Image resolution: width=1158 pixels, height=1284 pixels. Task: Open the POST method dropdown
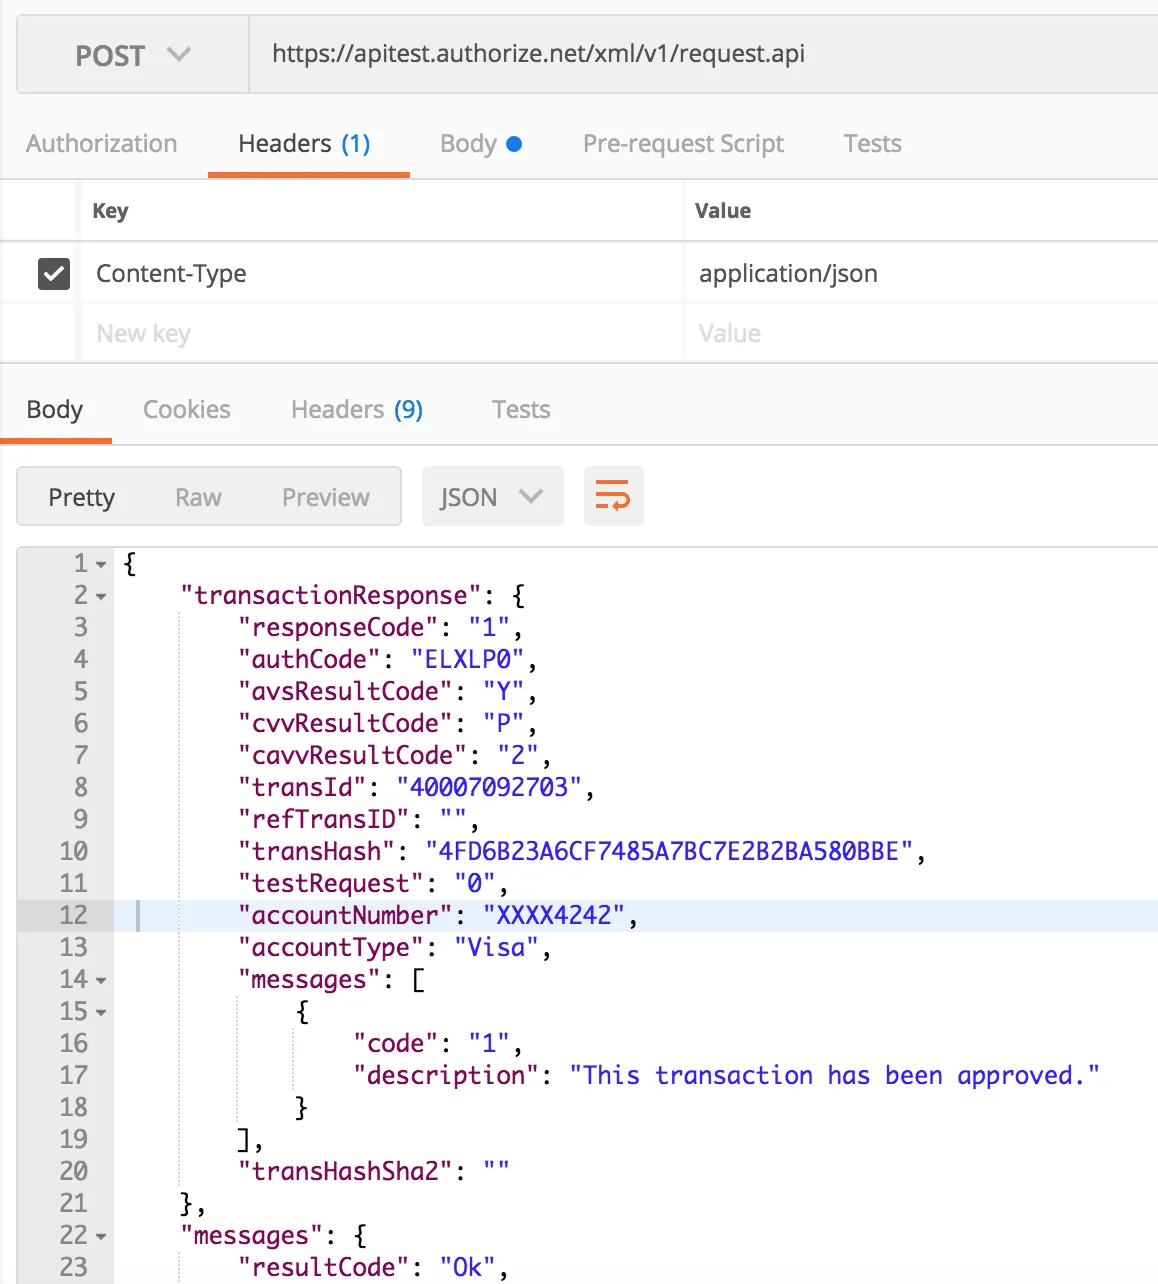(x=132, y=56)
